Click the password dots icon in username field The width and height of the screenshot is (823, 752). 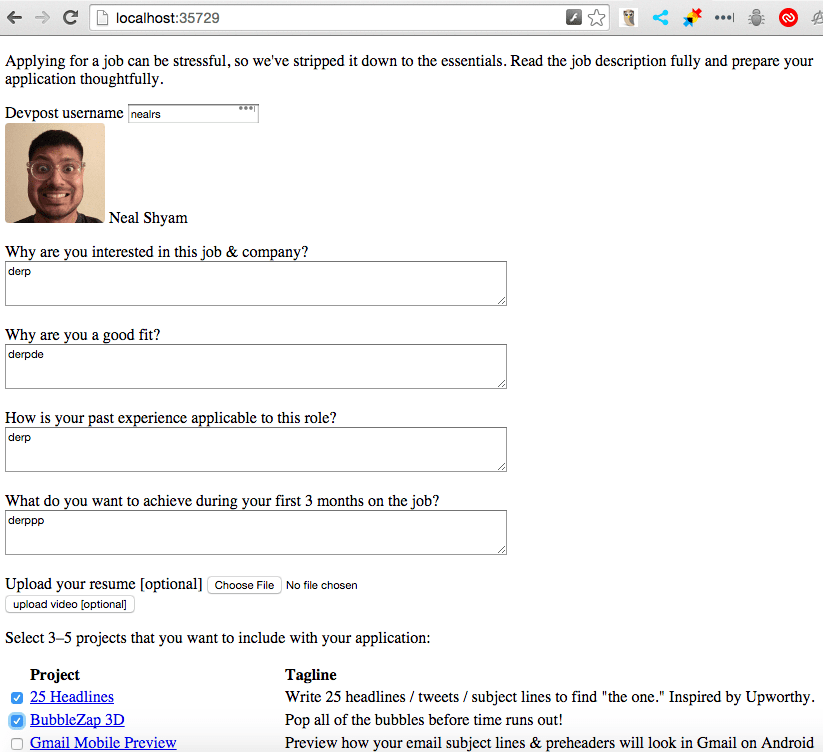[247, 109]
